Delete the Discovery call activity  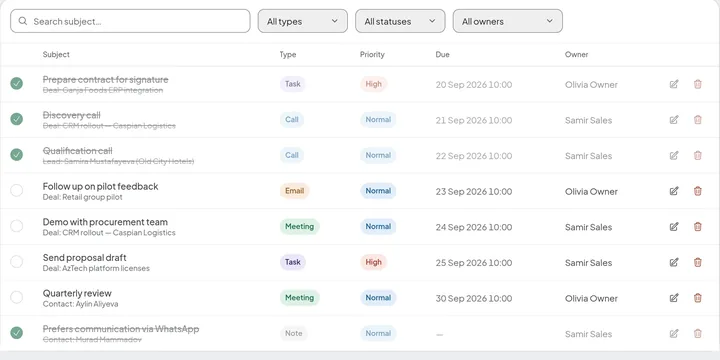point(698,120)
